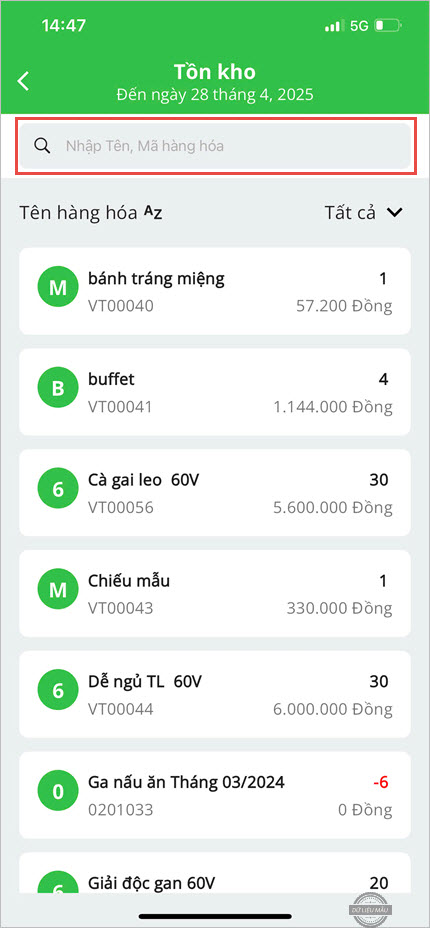Tap the 5.600.000 Đồng inventory value

[333, 507]
